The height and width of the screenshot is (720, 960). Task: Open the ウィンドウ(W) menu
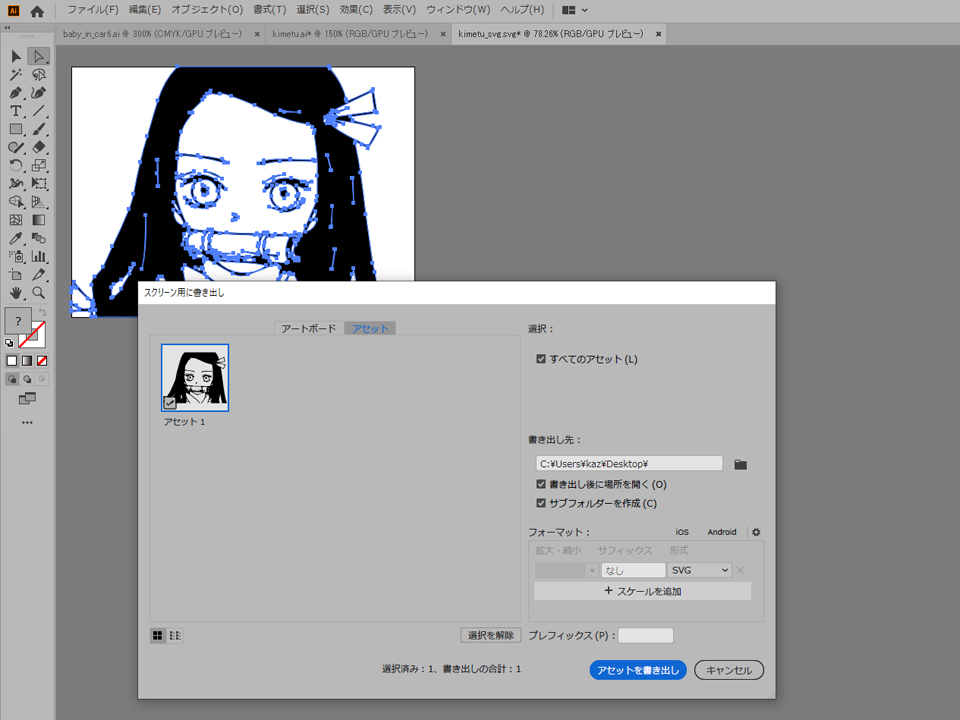[x=458, y=10]
